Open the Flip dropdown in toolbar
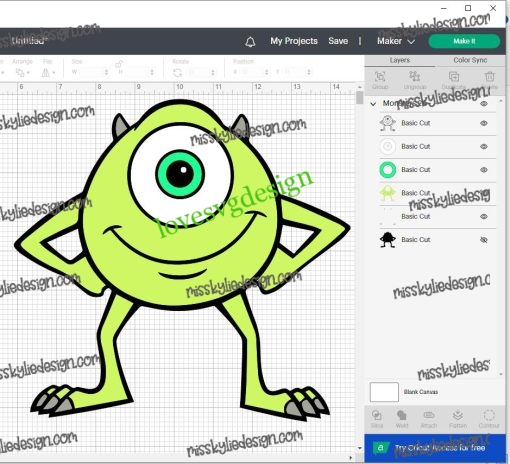Screen dimensions: 510x464 click(x=48, y=72)
